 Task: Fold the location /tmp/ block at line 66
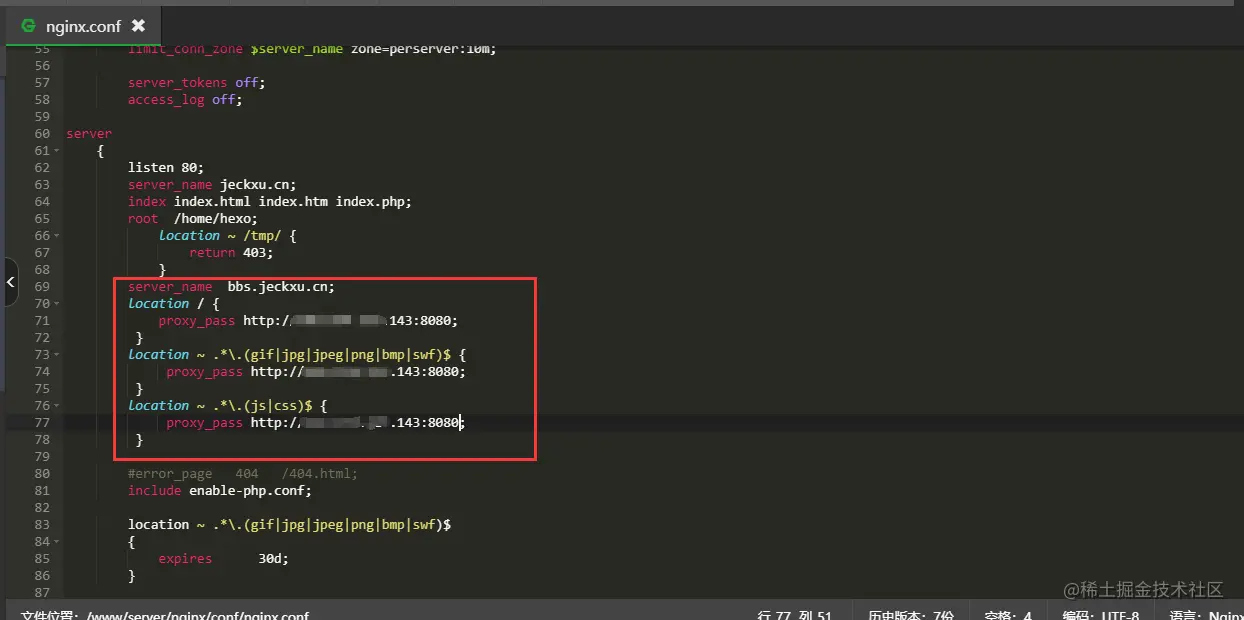56,236
